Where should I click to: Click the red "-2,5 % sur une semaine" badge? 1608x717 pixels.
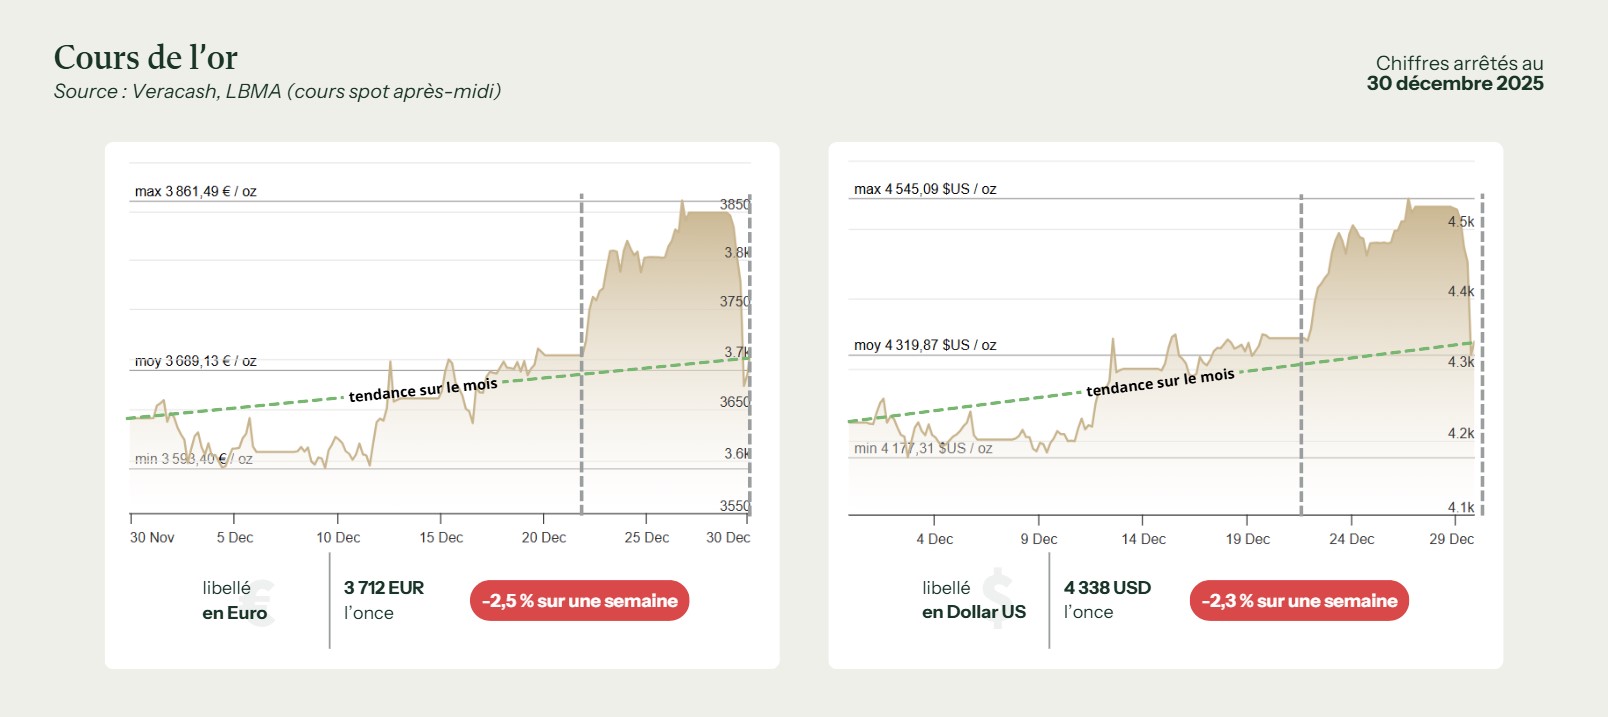point(579,601)
